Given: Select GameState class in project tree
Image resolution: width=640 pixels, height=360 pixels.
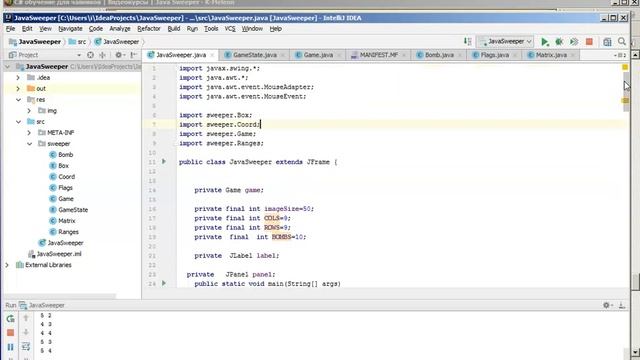Looking at the screenshot, I should click(x=69, y=210).
